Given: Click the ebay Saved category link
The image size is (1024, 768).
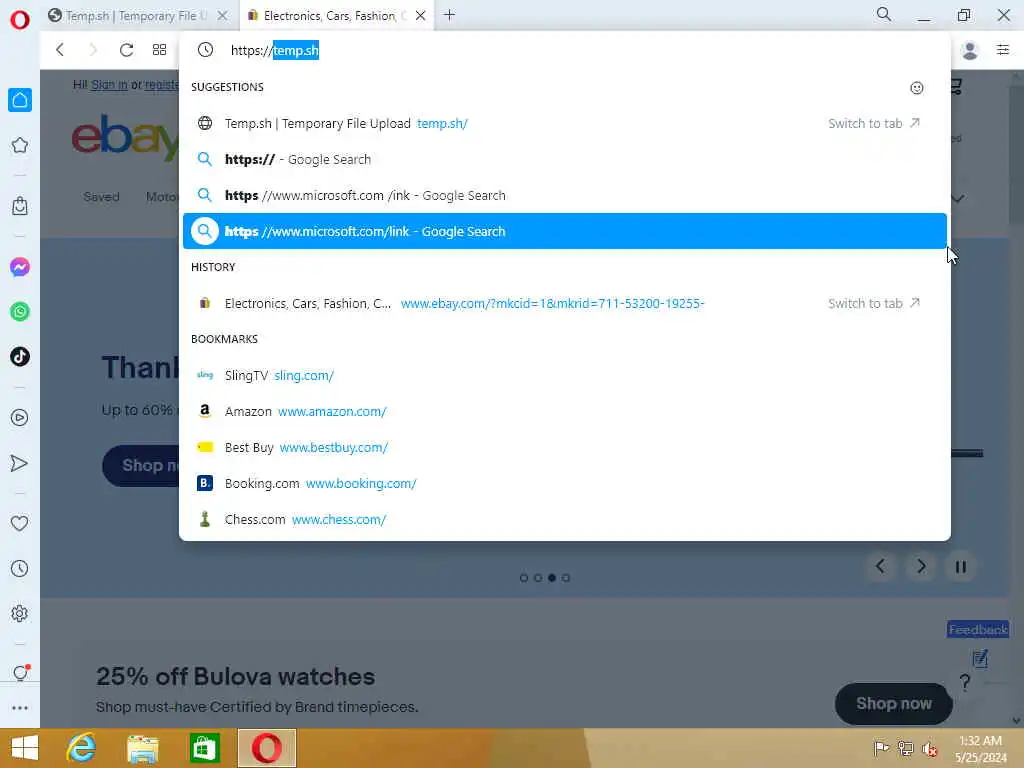Looking at the screenshot, I should pyautogui.click(x=101, y=197).
